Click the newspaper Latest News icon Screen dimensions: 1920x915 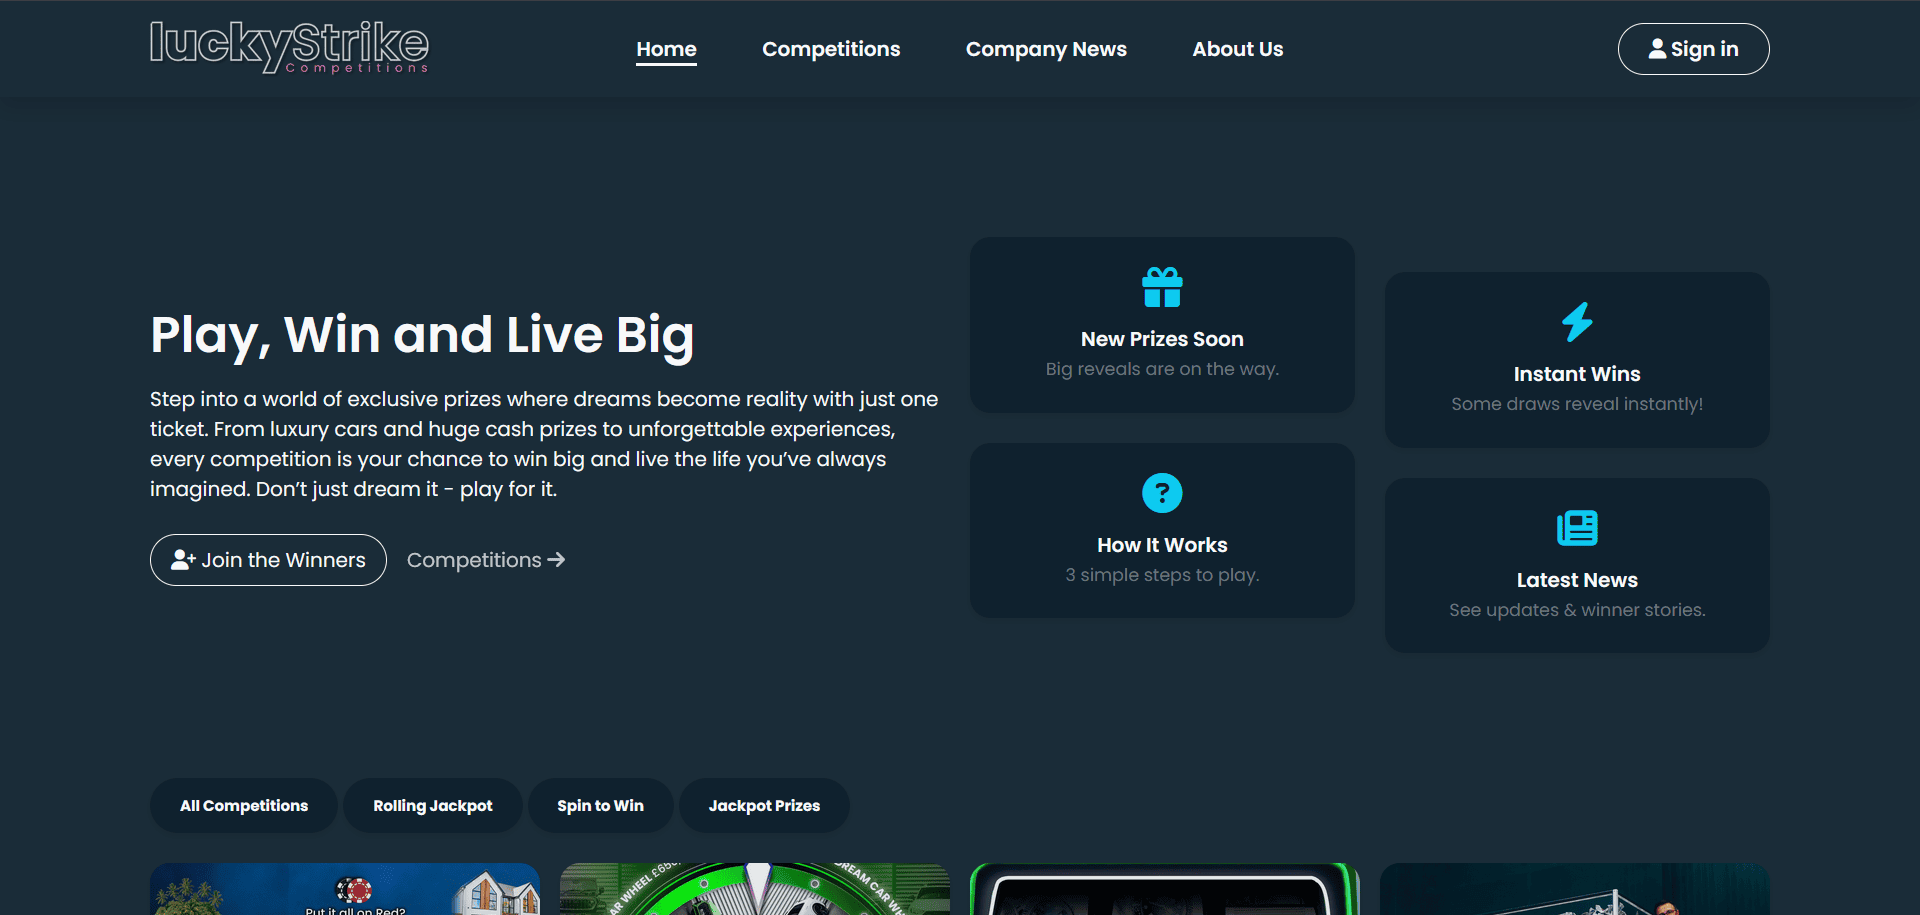coord(1577,528)
